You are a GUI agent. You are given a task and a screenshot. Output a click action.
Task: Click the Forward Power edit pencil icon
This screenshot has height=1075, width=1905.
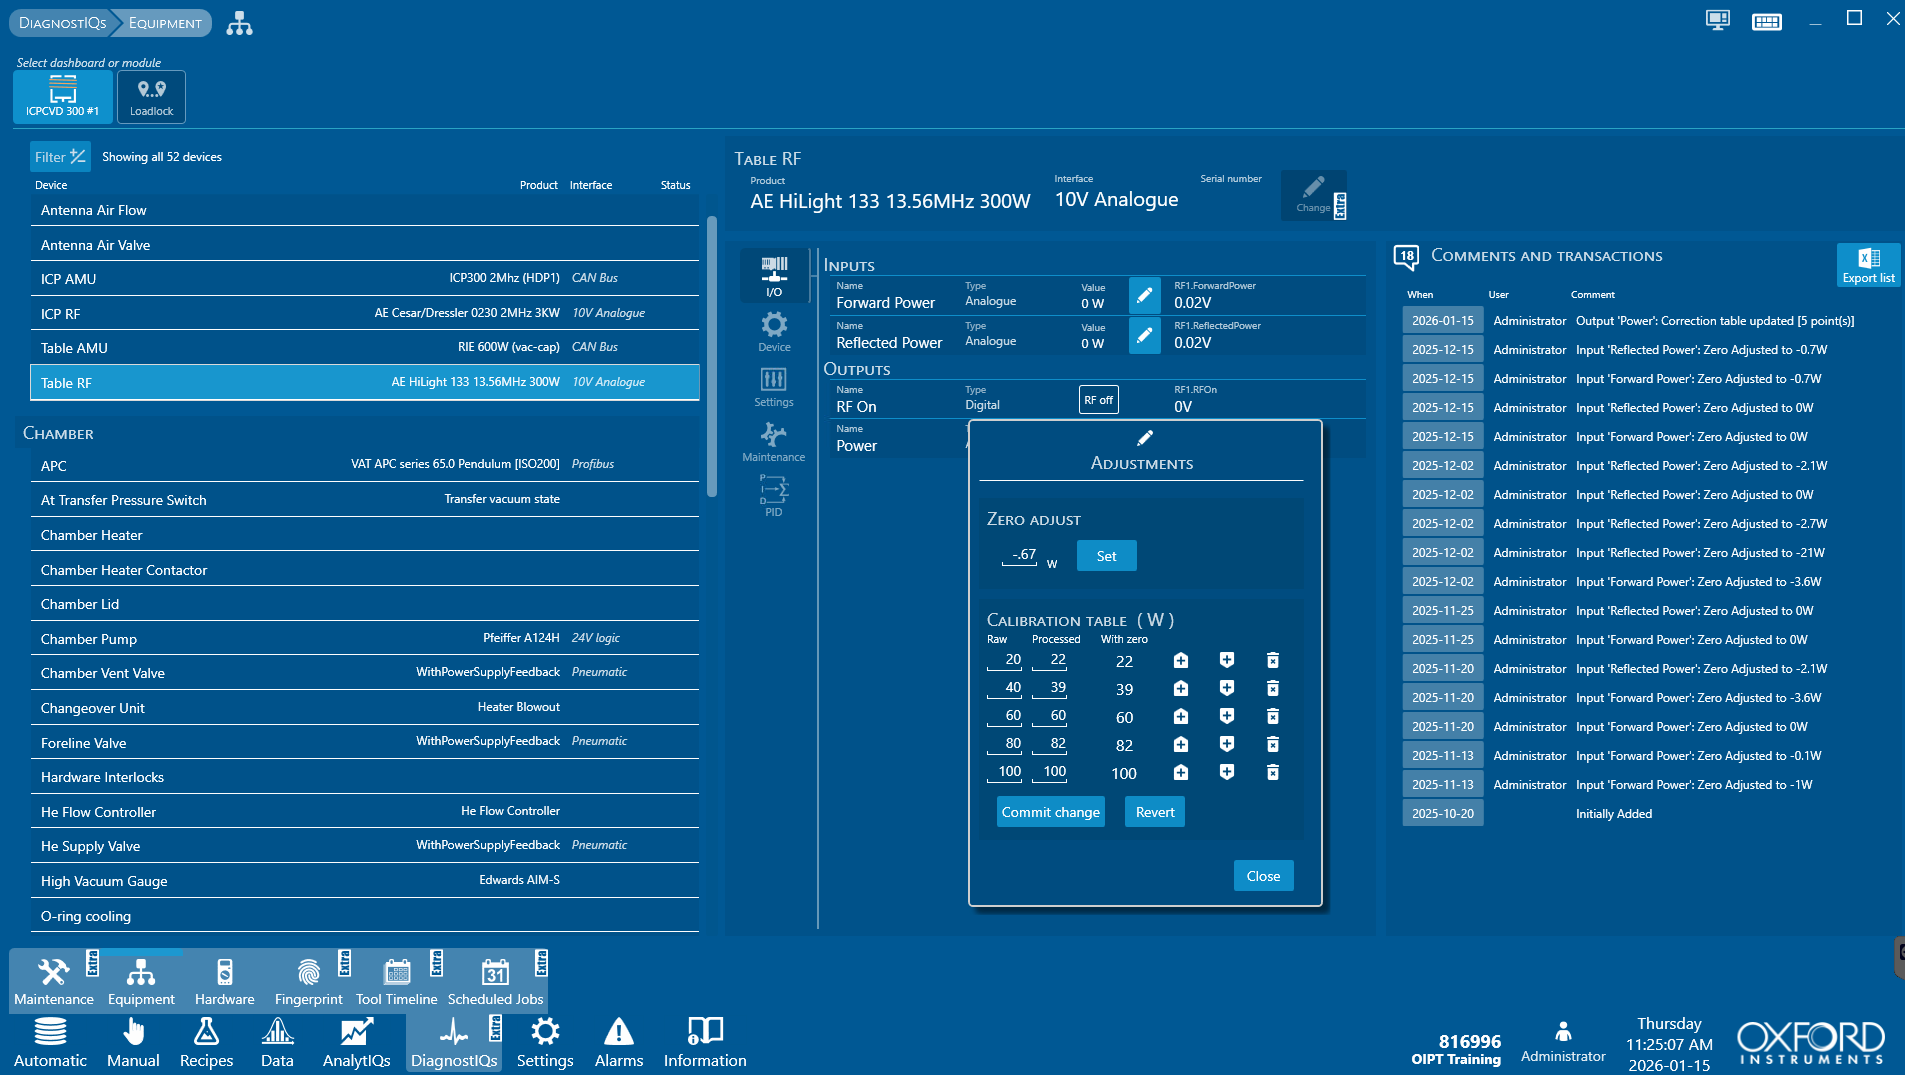click(x=1144, y=295)
